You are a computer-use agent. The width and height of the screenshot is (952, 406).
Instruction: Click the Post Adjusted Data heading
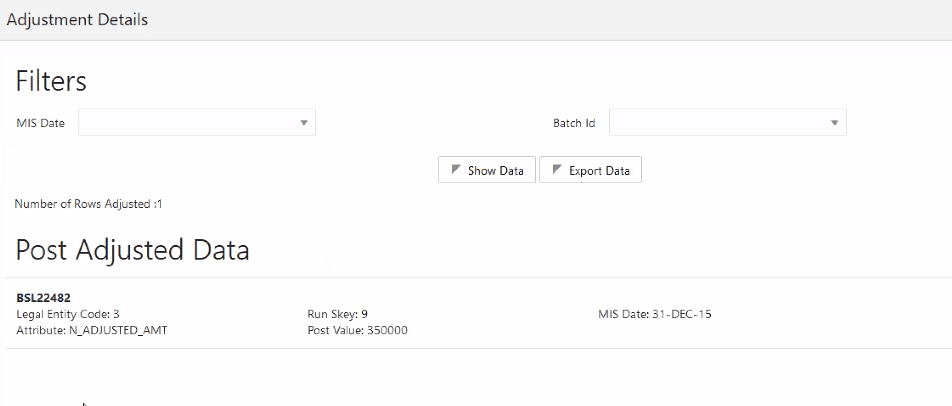tap(132, 249)
